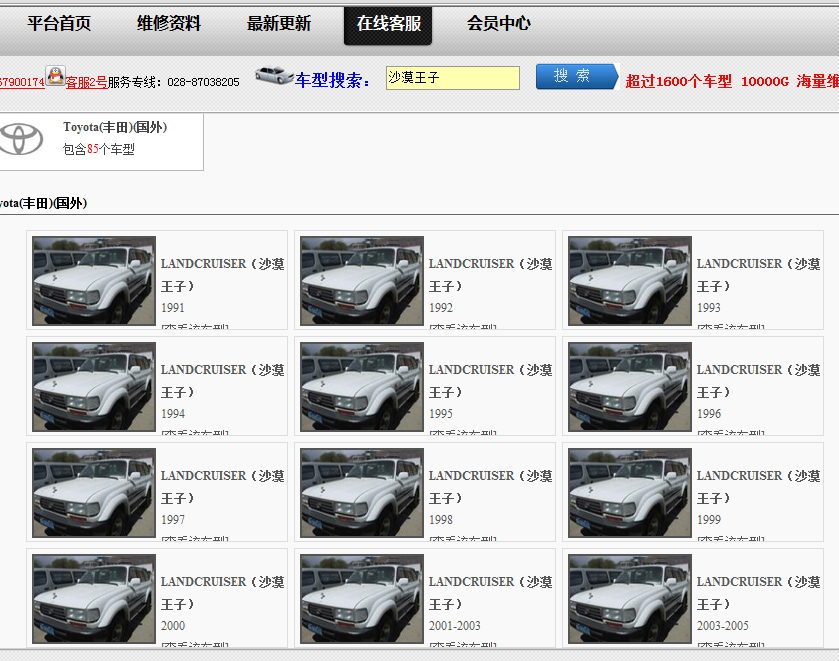Click the LANDCRUISER title above year 1999
This screenshot has height=661, width=839.
click(x=759, y=487)
